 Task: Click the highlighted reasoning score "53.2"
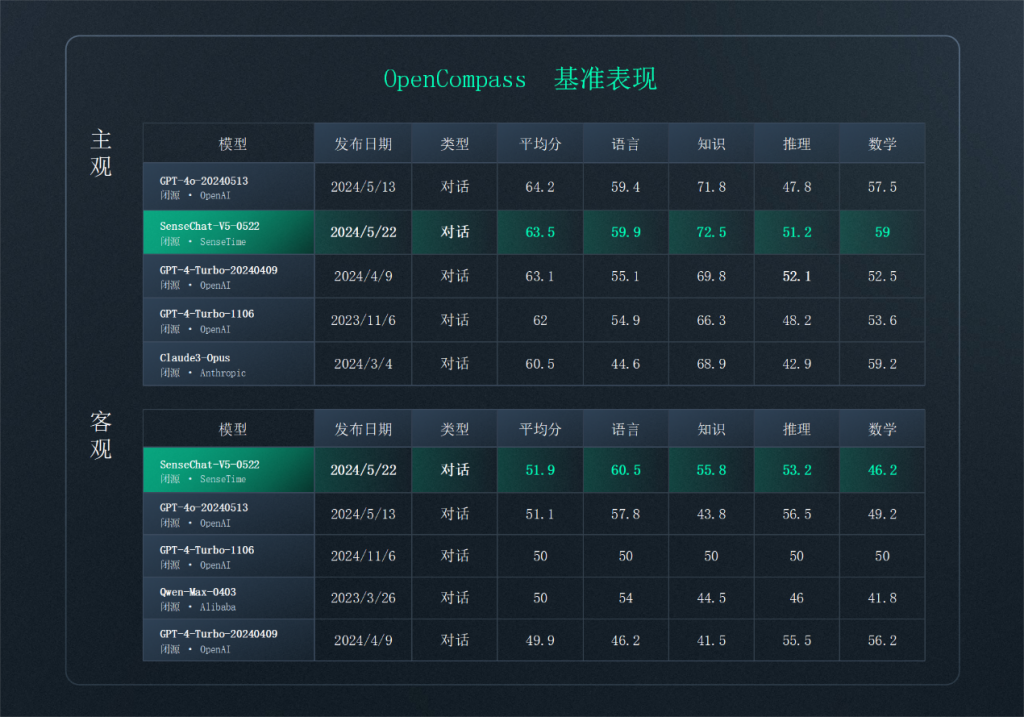click(x=797, y=470)
